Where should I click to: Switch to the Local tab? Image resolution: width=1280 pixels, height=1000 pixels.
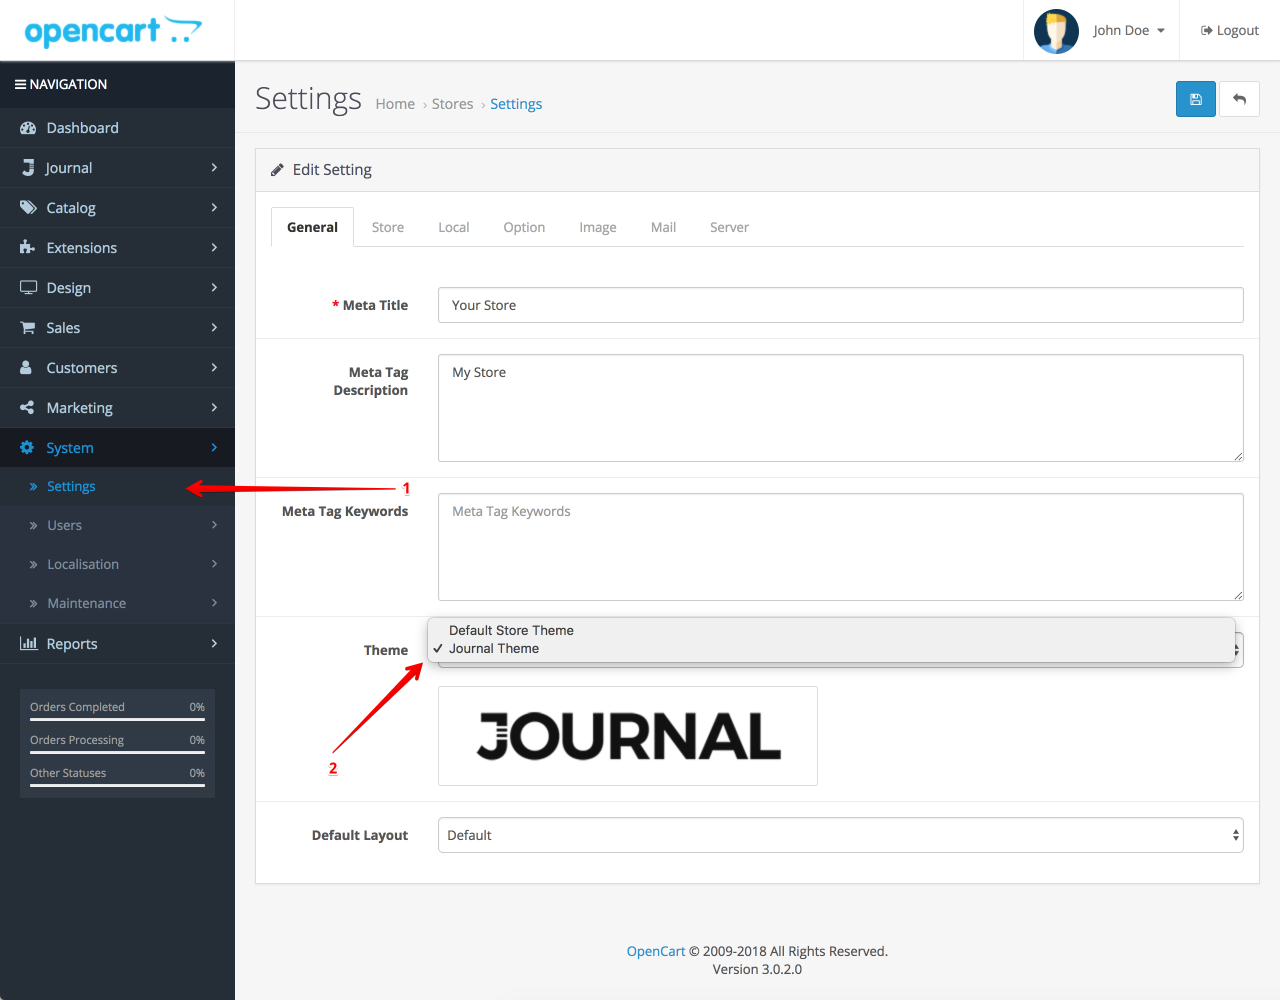click(454, 227)
